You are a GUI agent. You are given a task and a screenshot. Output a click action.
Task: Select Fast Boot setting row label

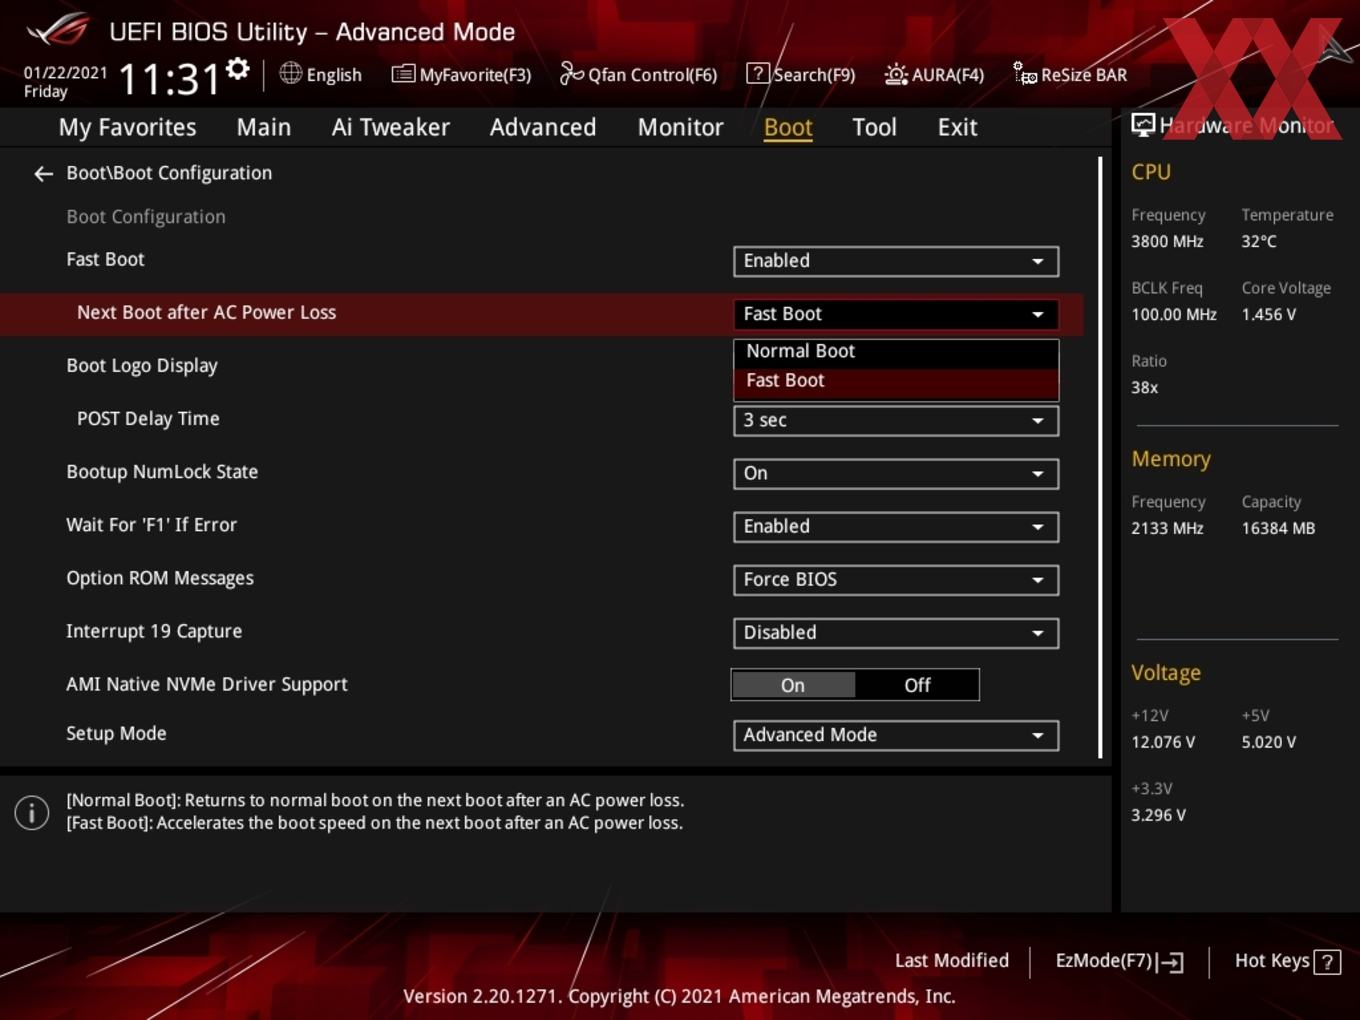[x=105, y=260]
